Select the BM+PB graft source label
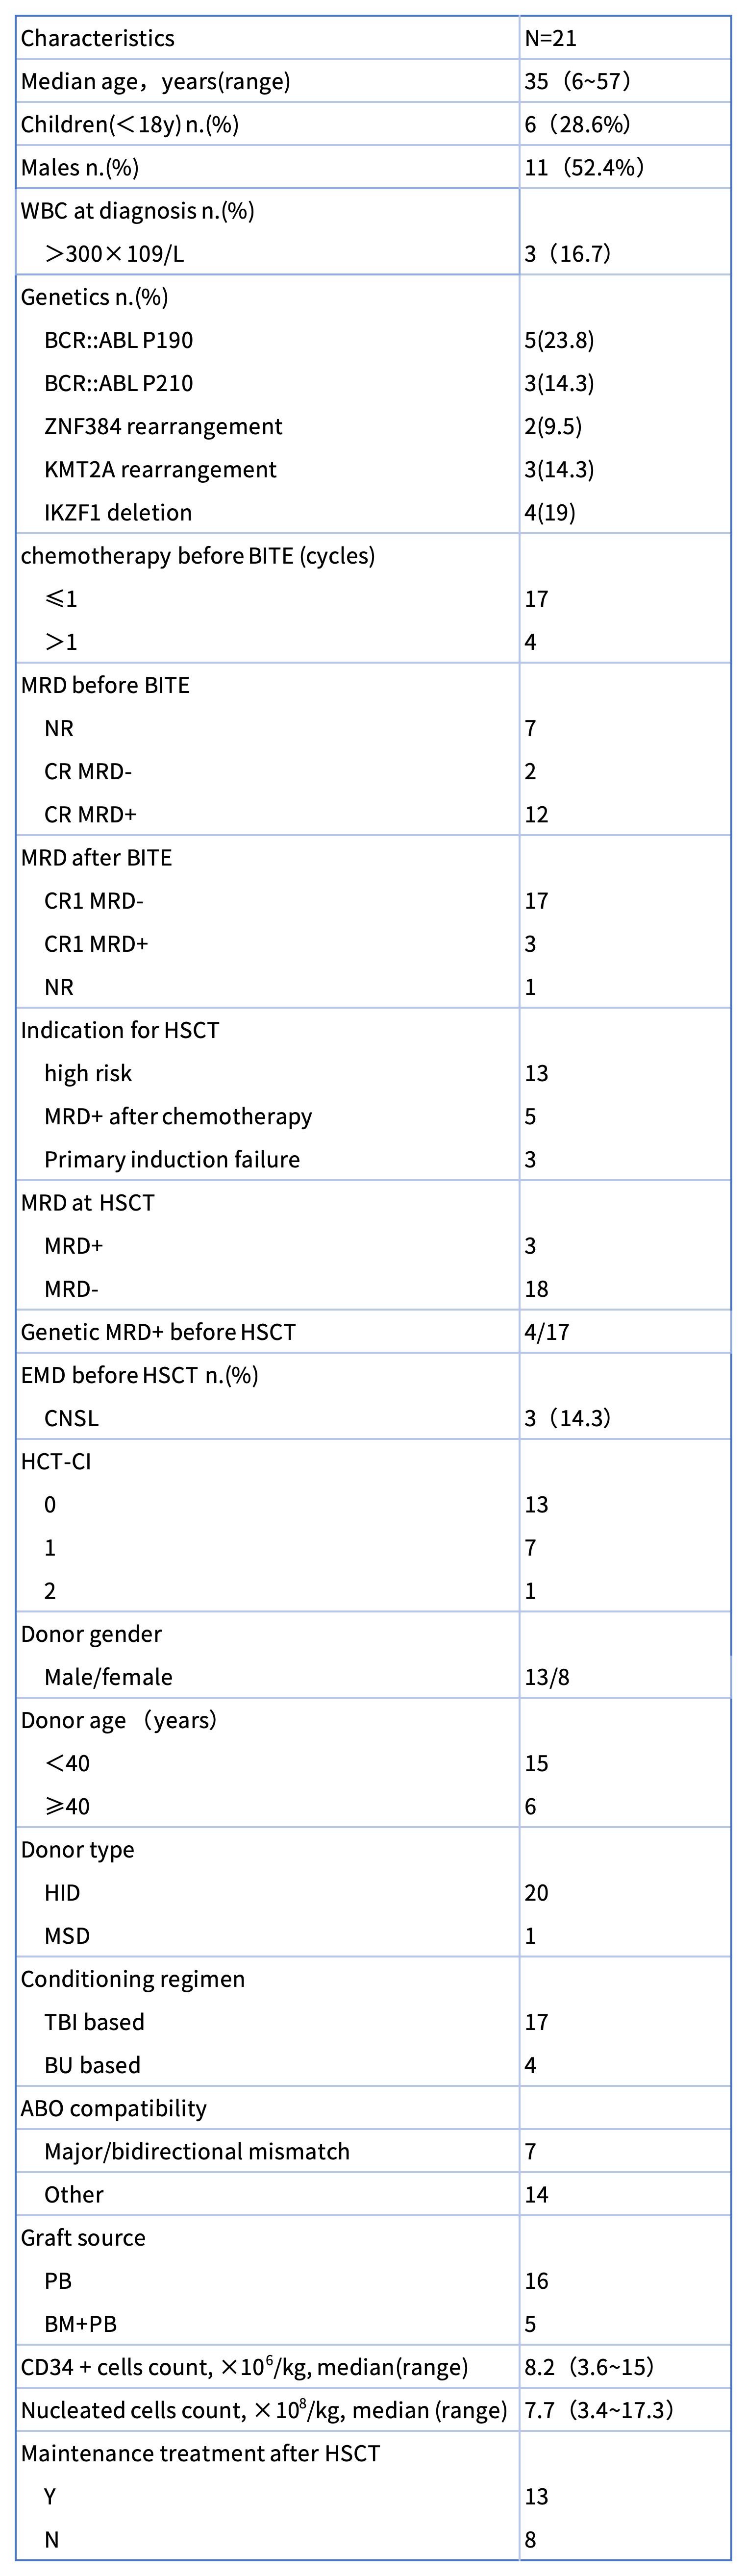Viewport: 747px width, 2576px height. pyautogui.click(x=80, y=2324)
